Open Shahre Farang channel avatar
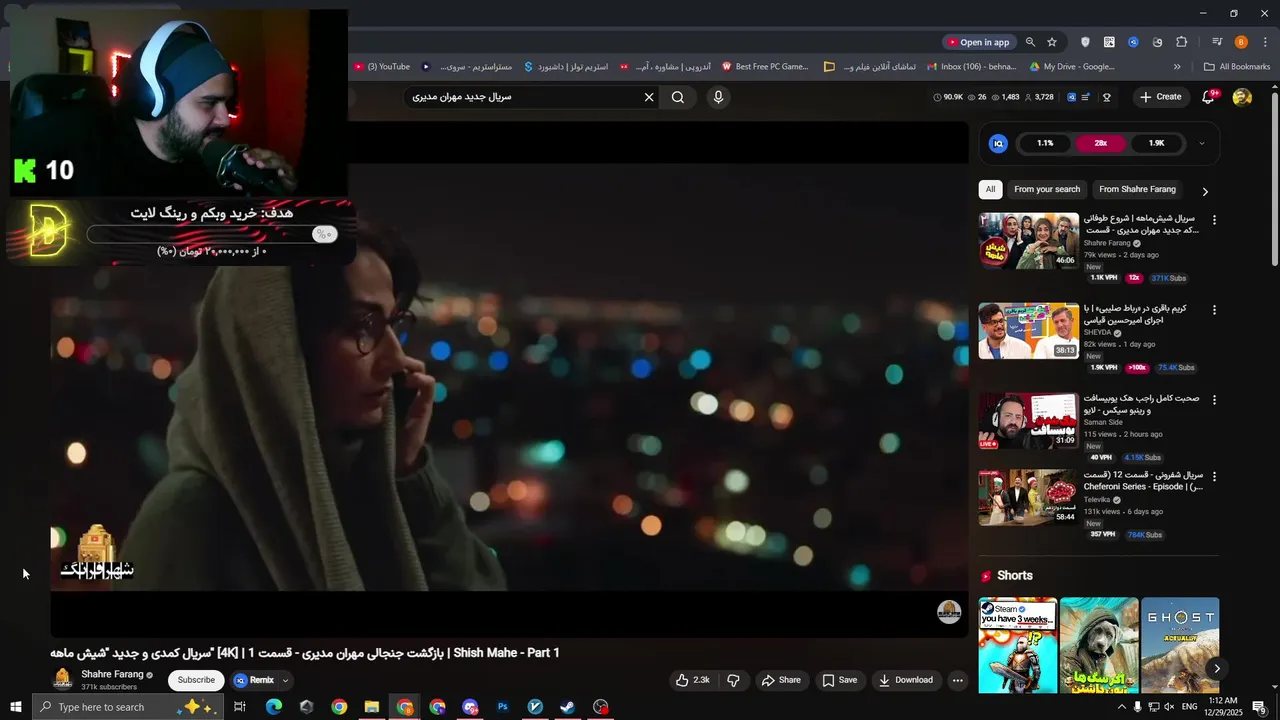 [63, 679]
